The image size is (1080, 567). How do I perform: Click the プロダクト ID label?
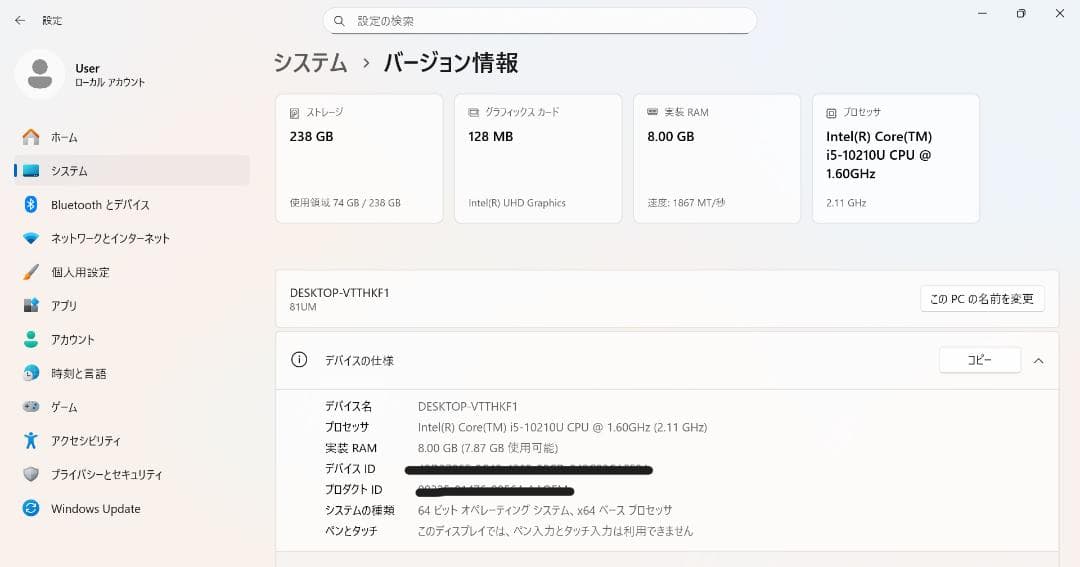click(353, 489)
